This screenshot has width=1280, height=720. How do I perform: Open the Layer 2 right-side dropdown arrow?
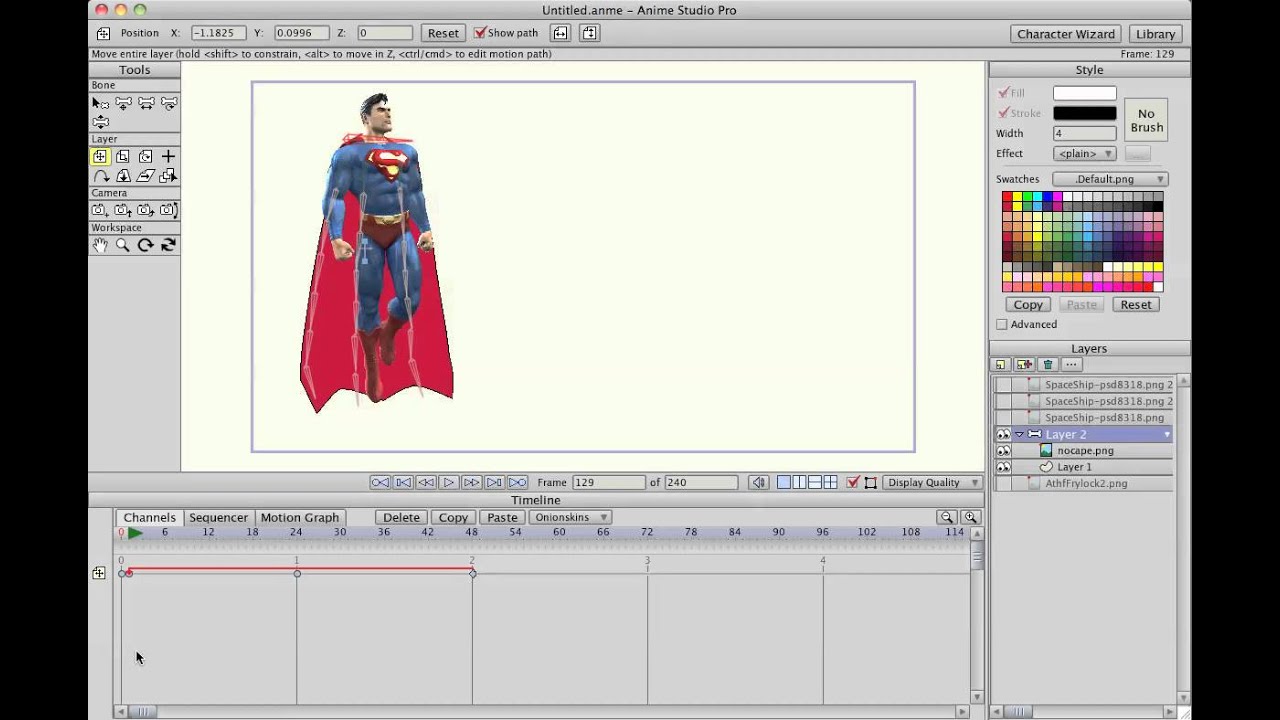pos(1166,435)
